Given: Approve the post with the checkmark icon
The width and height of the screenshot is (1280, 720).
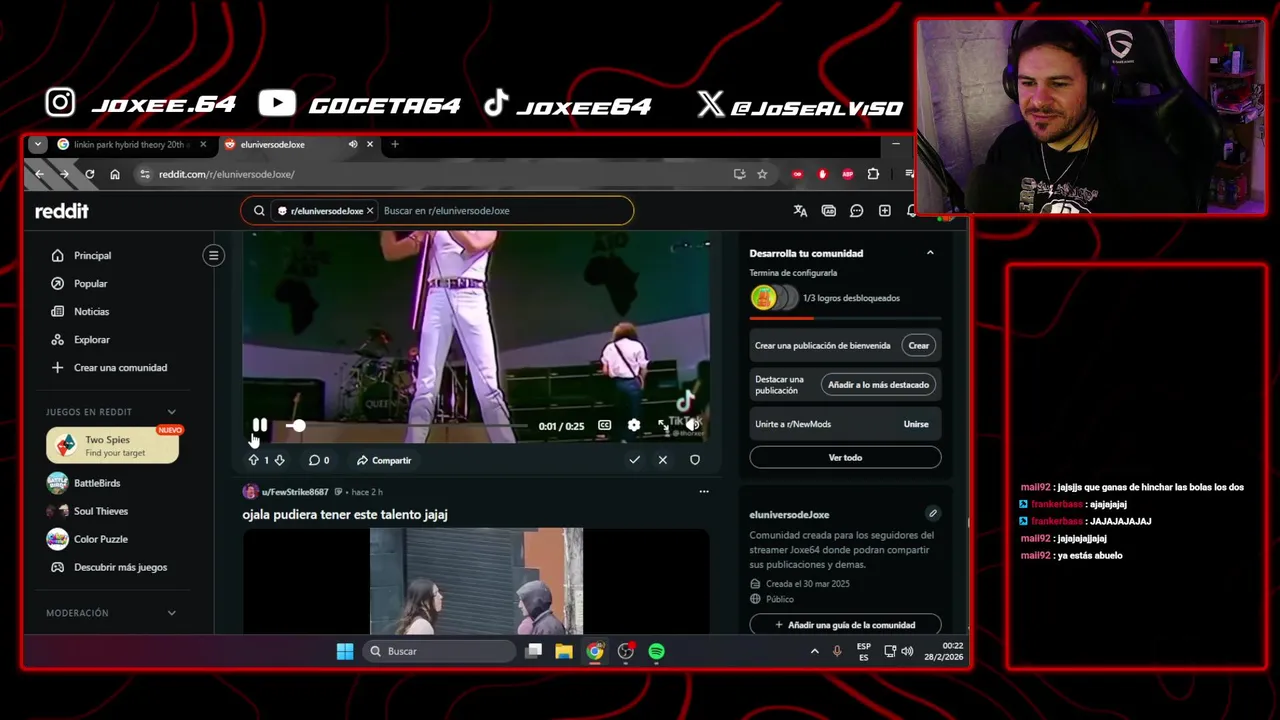Looking at the screenshot, I should 634,460.
